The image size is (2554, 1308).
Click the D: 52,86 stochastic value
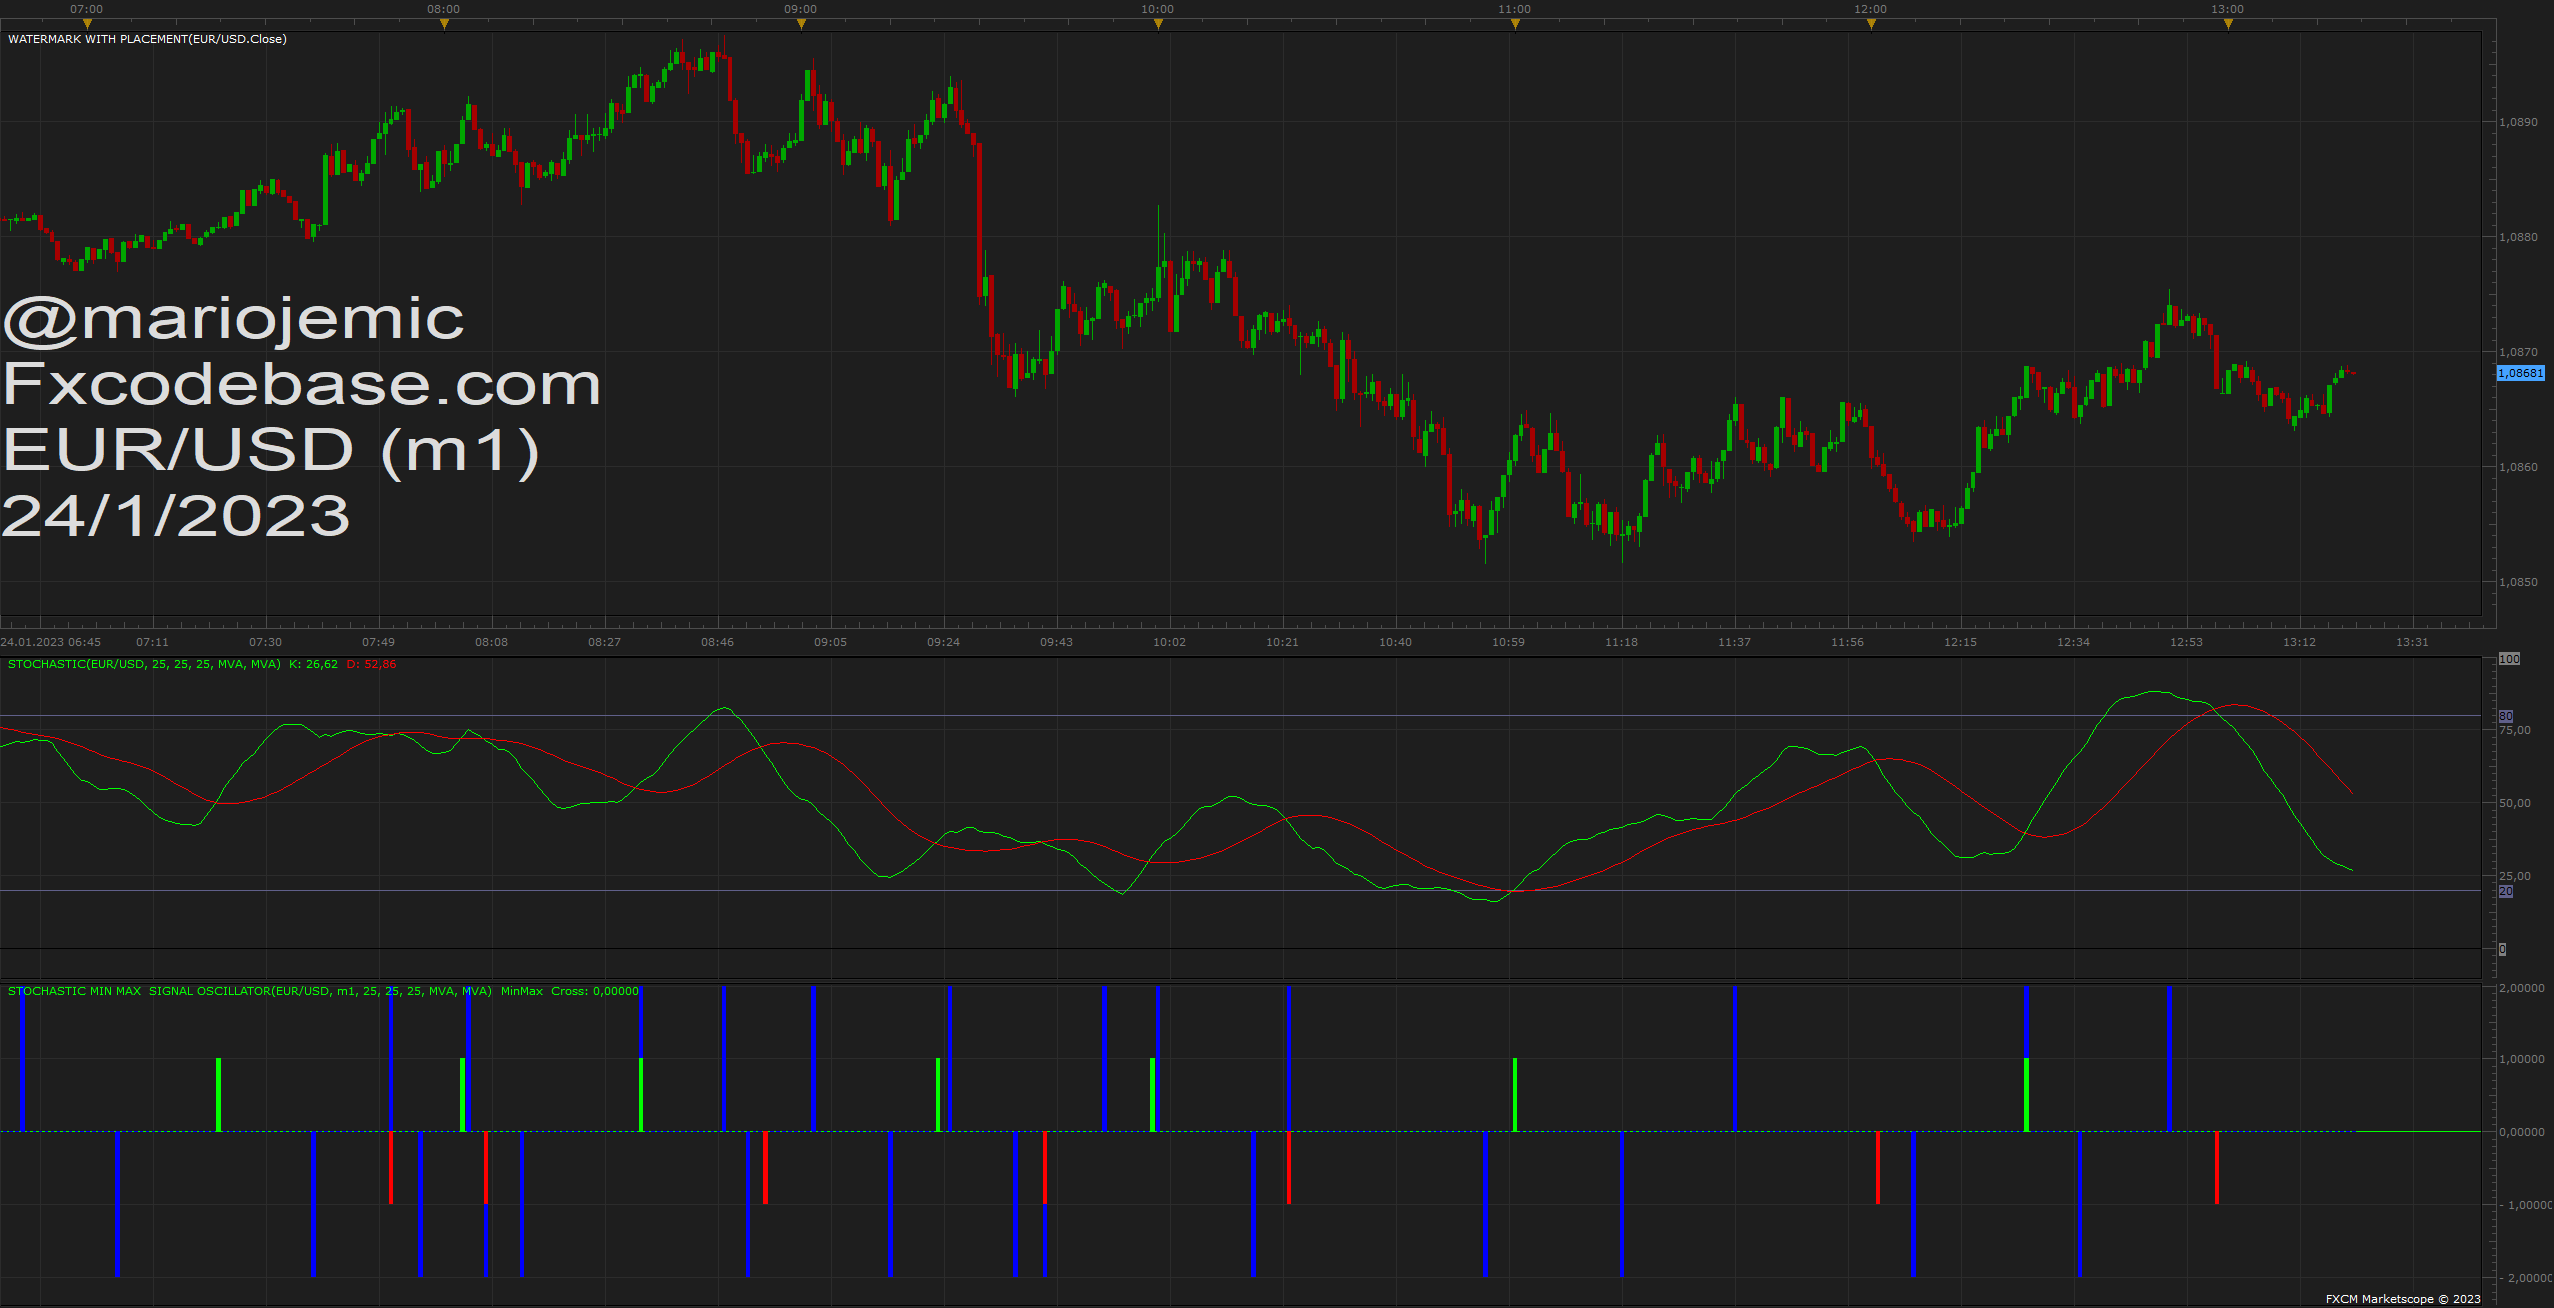click(371, 664)
